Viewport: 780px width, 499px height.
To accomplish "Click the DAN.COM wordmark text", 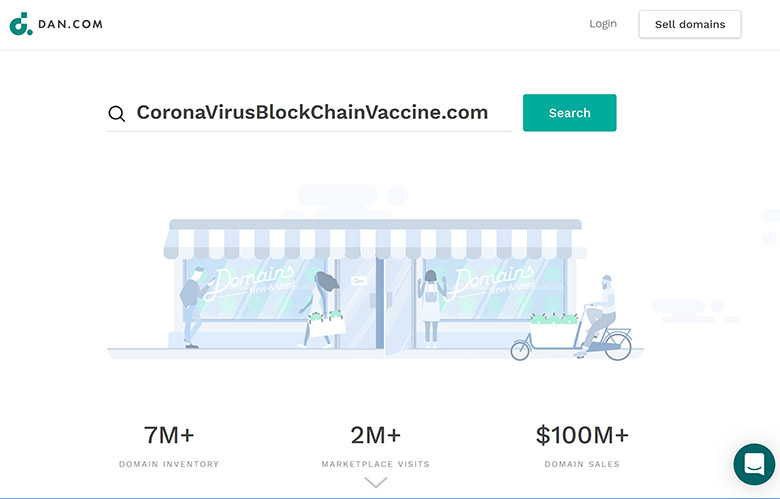I will [x=70, y=24].
